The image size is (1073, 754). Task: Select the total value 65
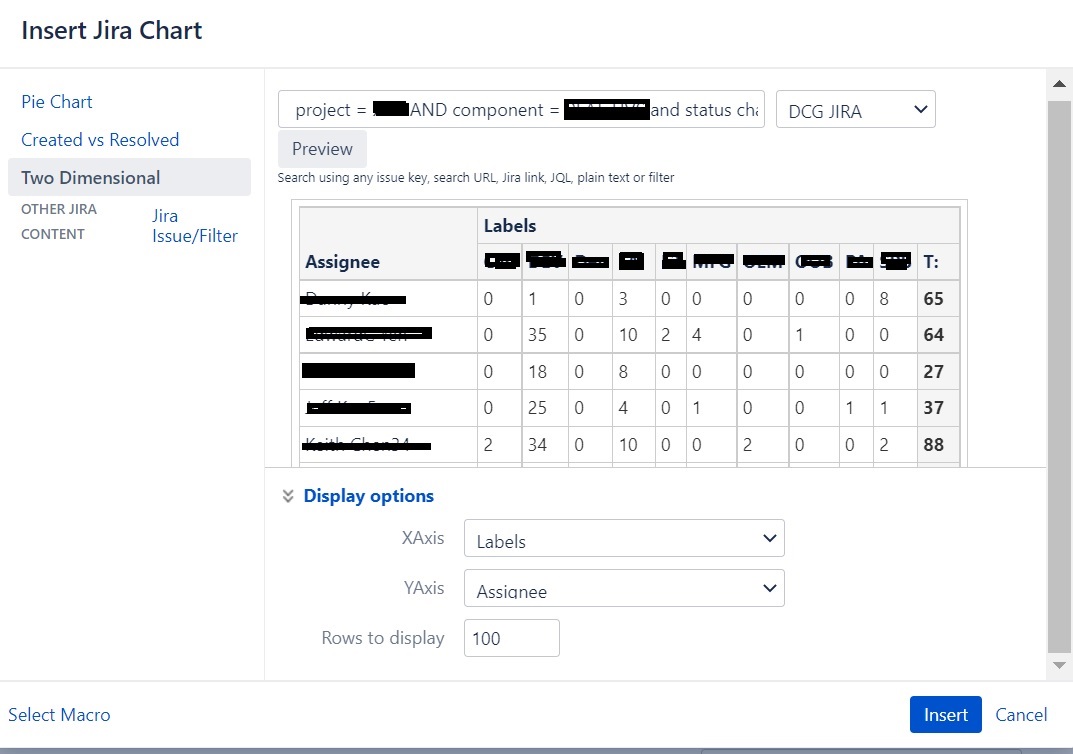click(x=933, y=299)
